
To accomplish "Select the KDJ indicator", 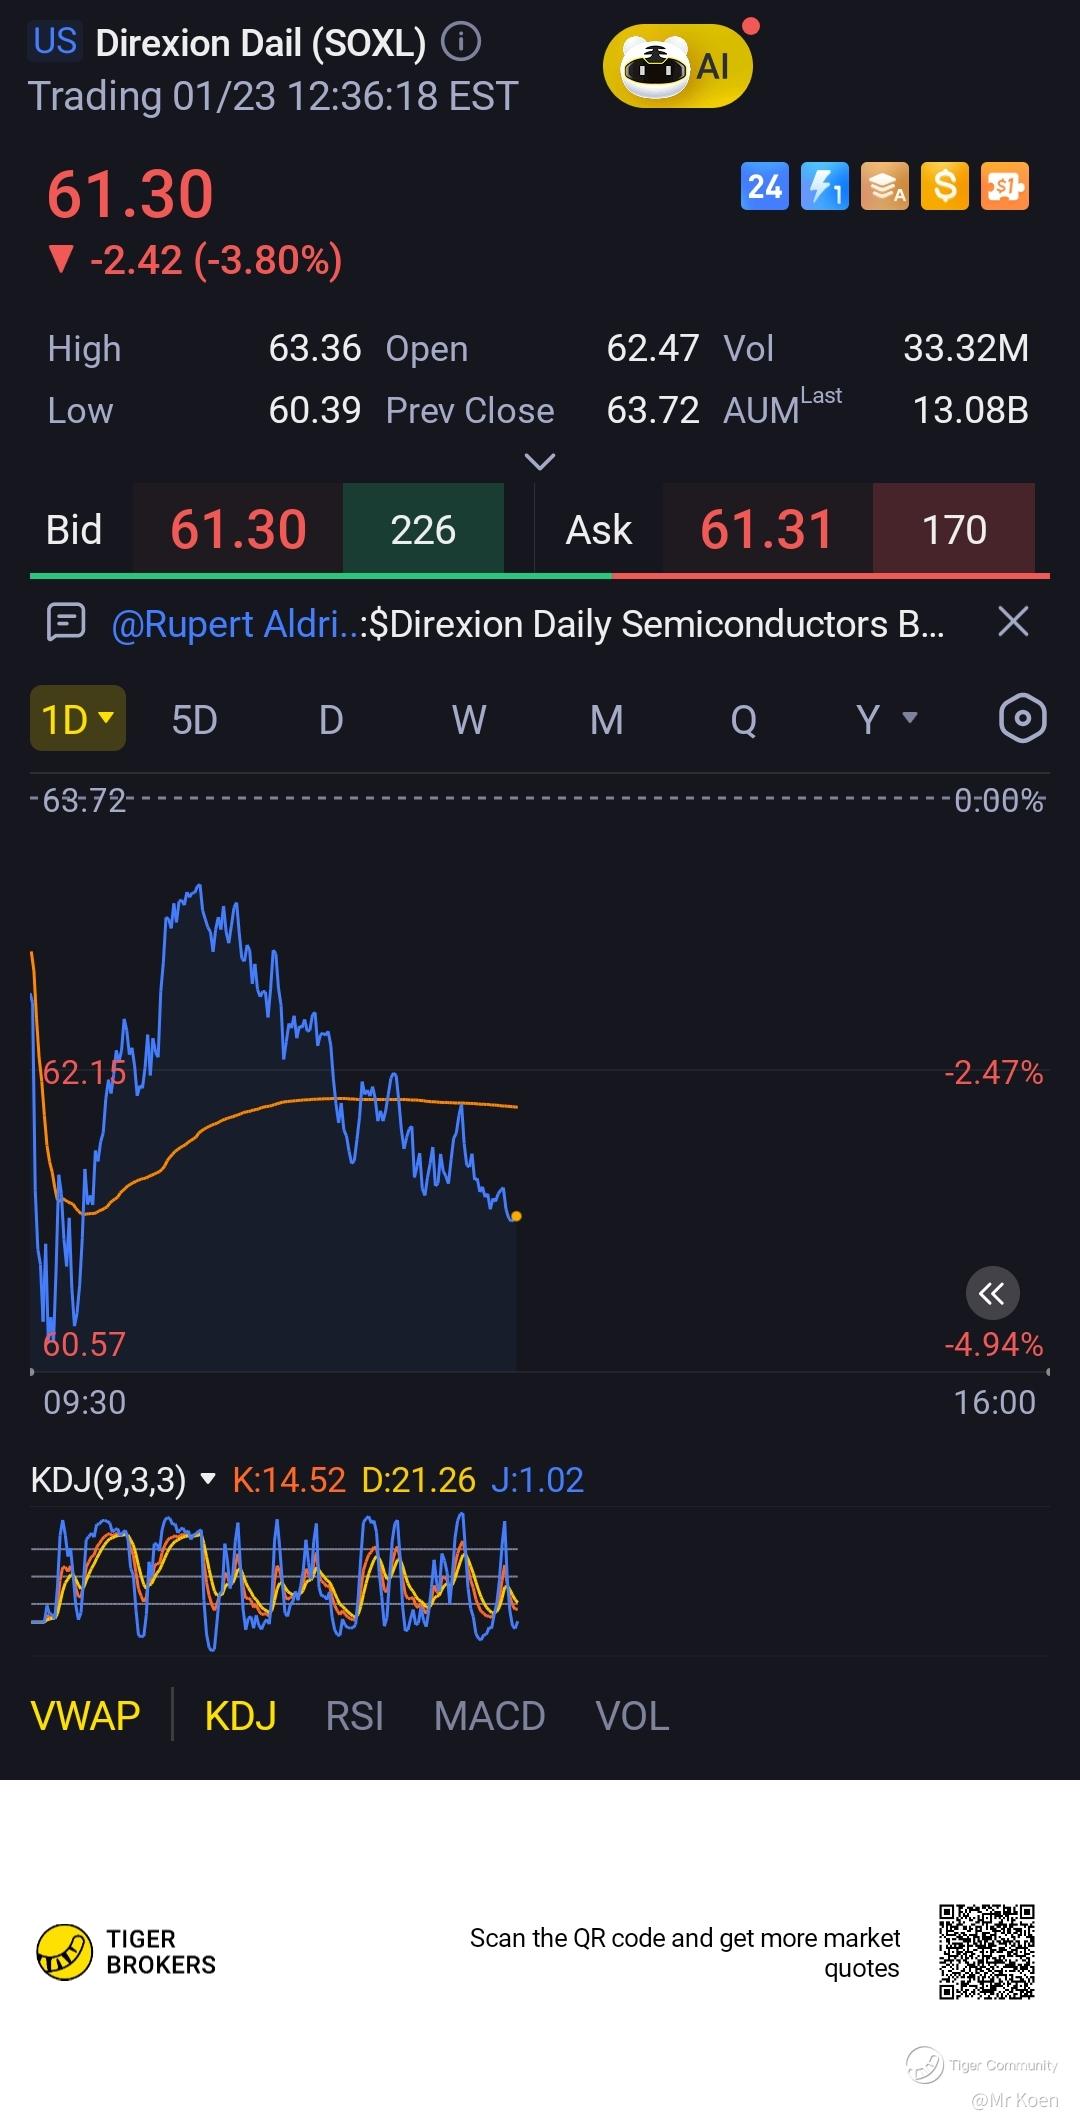I will click(240, 1716).
